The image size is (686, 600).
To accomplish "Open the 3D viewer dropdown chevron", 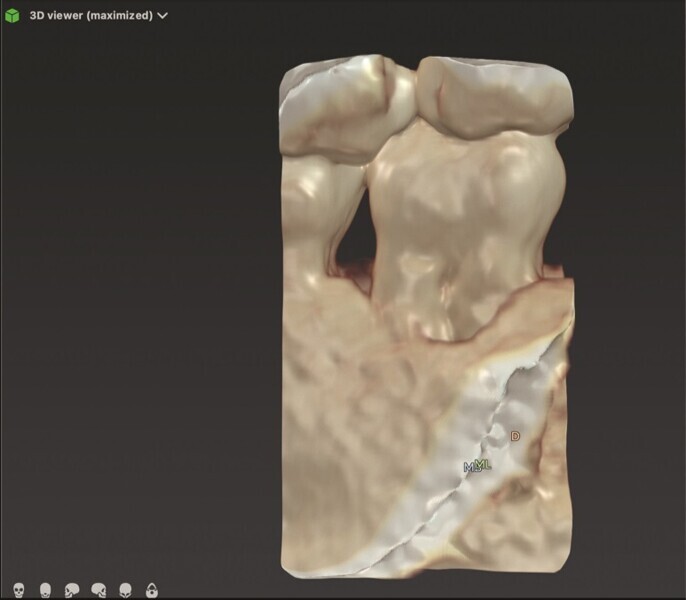I will point(162,16).
